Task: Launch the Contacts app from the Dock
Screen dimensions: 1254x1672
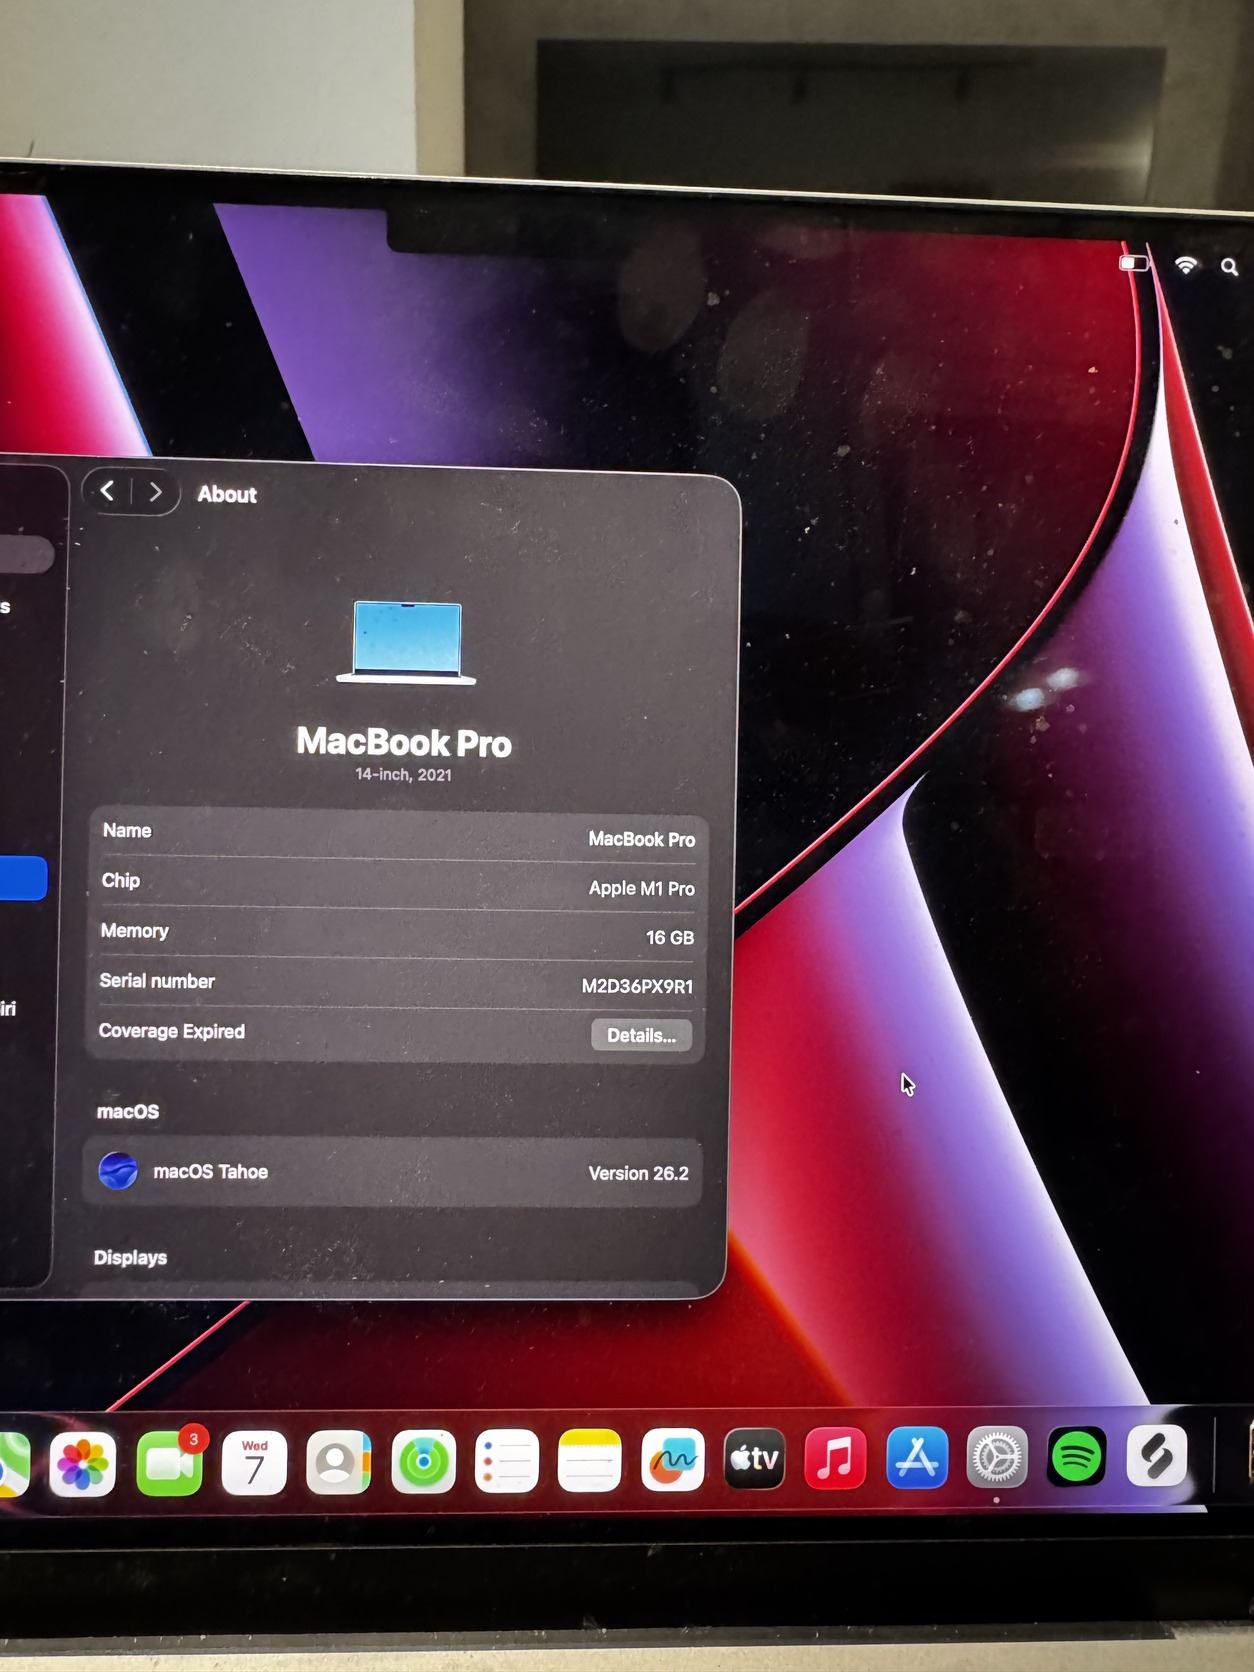Action: click(338, 1461)
